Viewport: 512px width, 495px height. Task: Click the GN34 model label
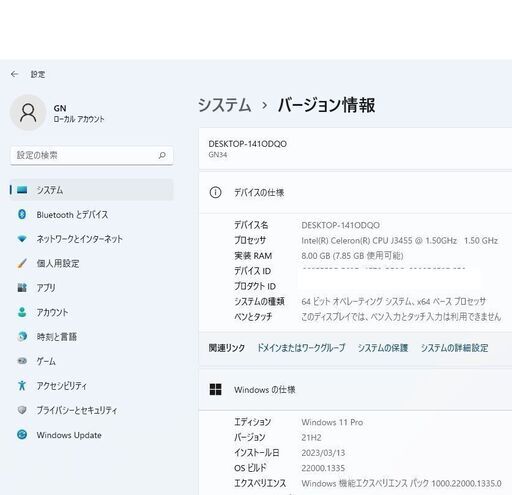pos(218,155)
